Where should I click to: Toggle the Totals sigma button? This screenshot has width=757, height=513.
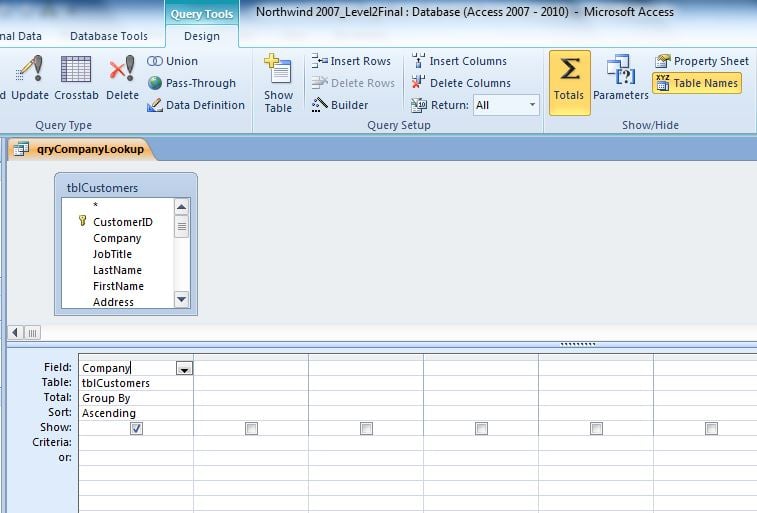coord(569,83)
